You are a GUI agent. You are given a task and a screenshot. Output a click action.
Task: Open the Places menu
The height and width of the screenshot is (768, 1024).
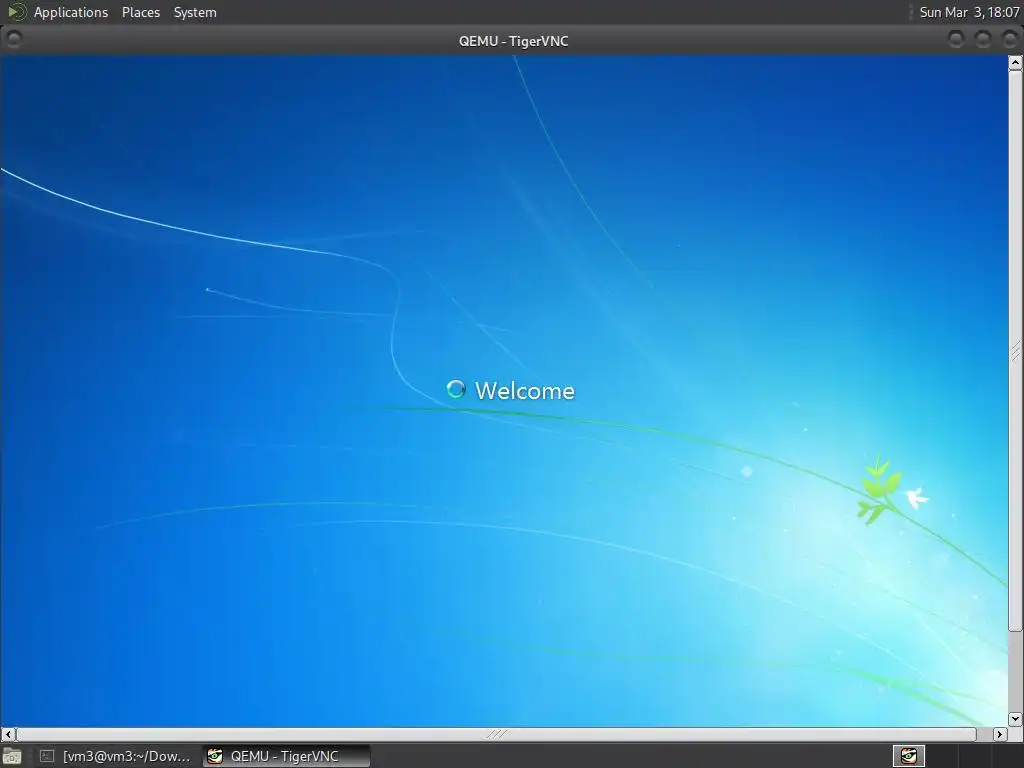click(x=141, y=12)
